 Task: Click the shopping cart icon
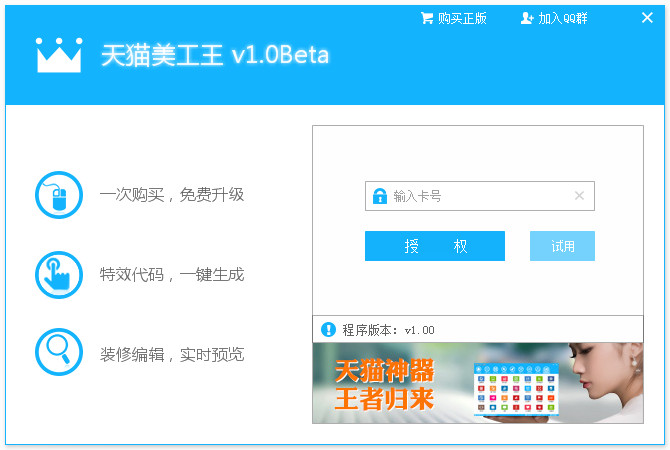tap(427, 18)
